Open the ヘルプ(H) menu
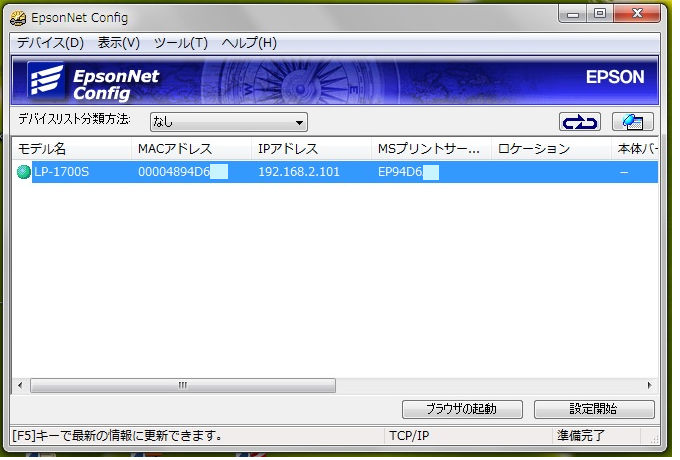680x460 pixels. click(249, 43)
